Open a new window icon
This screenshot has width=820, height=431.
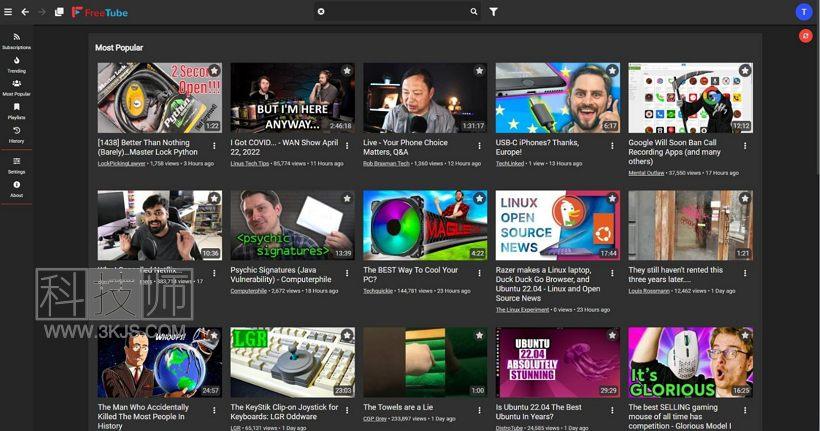point(59,12)
